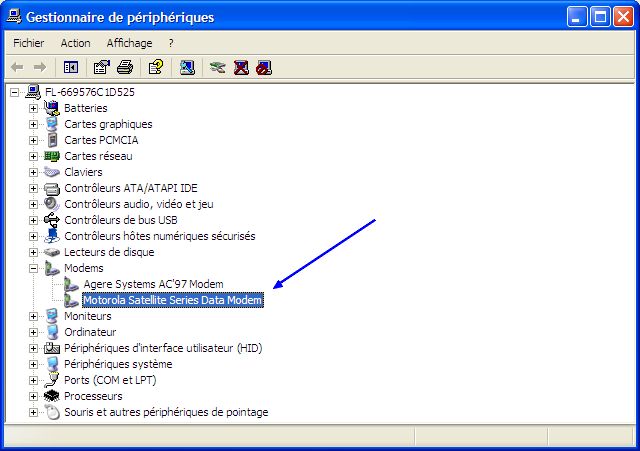Image resolution: width=640 pixels, height=451 pixels.
Task: Click the Uninstall device toolbar icon
Action: 241,67
